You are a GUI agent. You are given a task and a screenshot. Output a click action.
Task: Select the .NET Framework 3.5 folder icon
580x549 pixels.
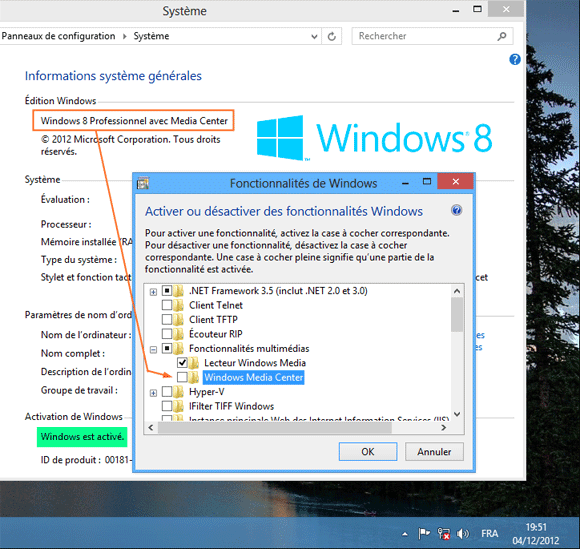(x=179, y=291)
